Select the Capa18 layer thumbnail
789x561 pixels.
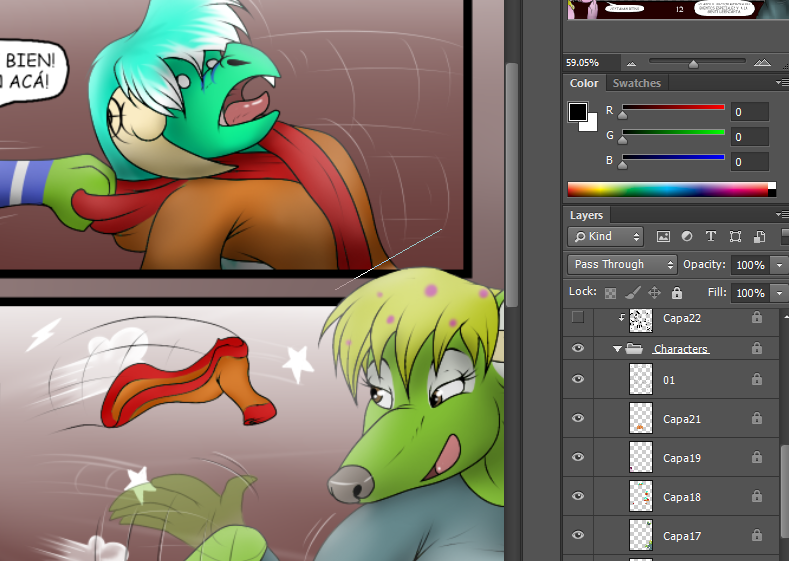[x=641, y=496]
